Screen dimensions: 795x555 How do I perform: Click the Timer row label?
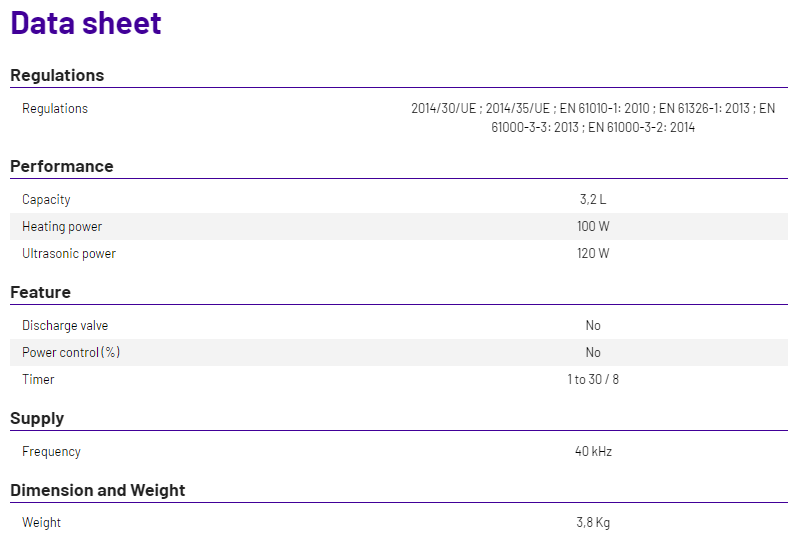coord(38,380)
